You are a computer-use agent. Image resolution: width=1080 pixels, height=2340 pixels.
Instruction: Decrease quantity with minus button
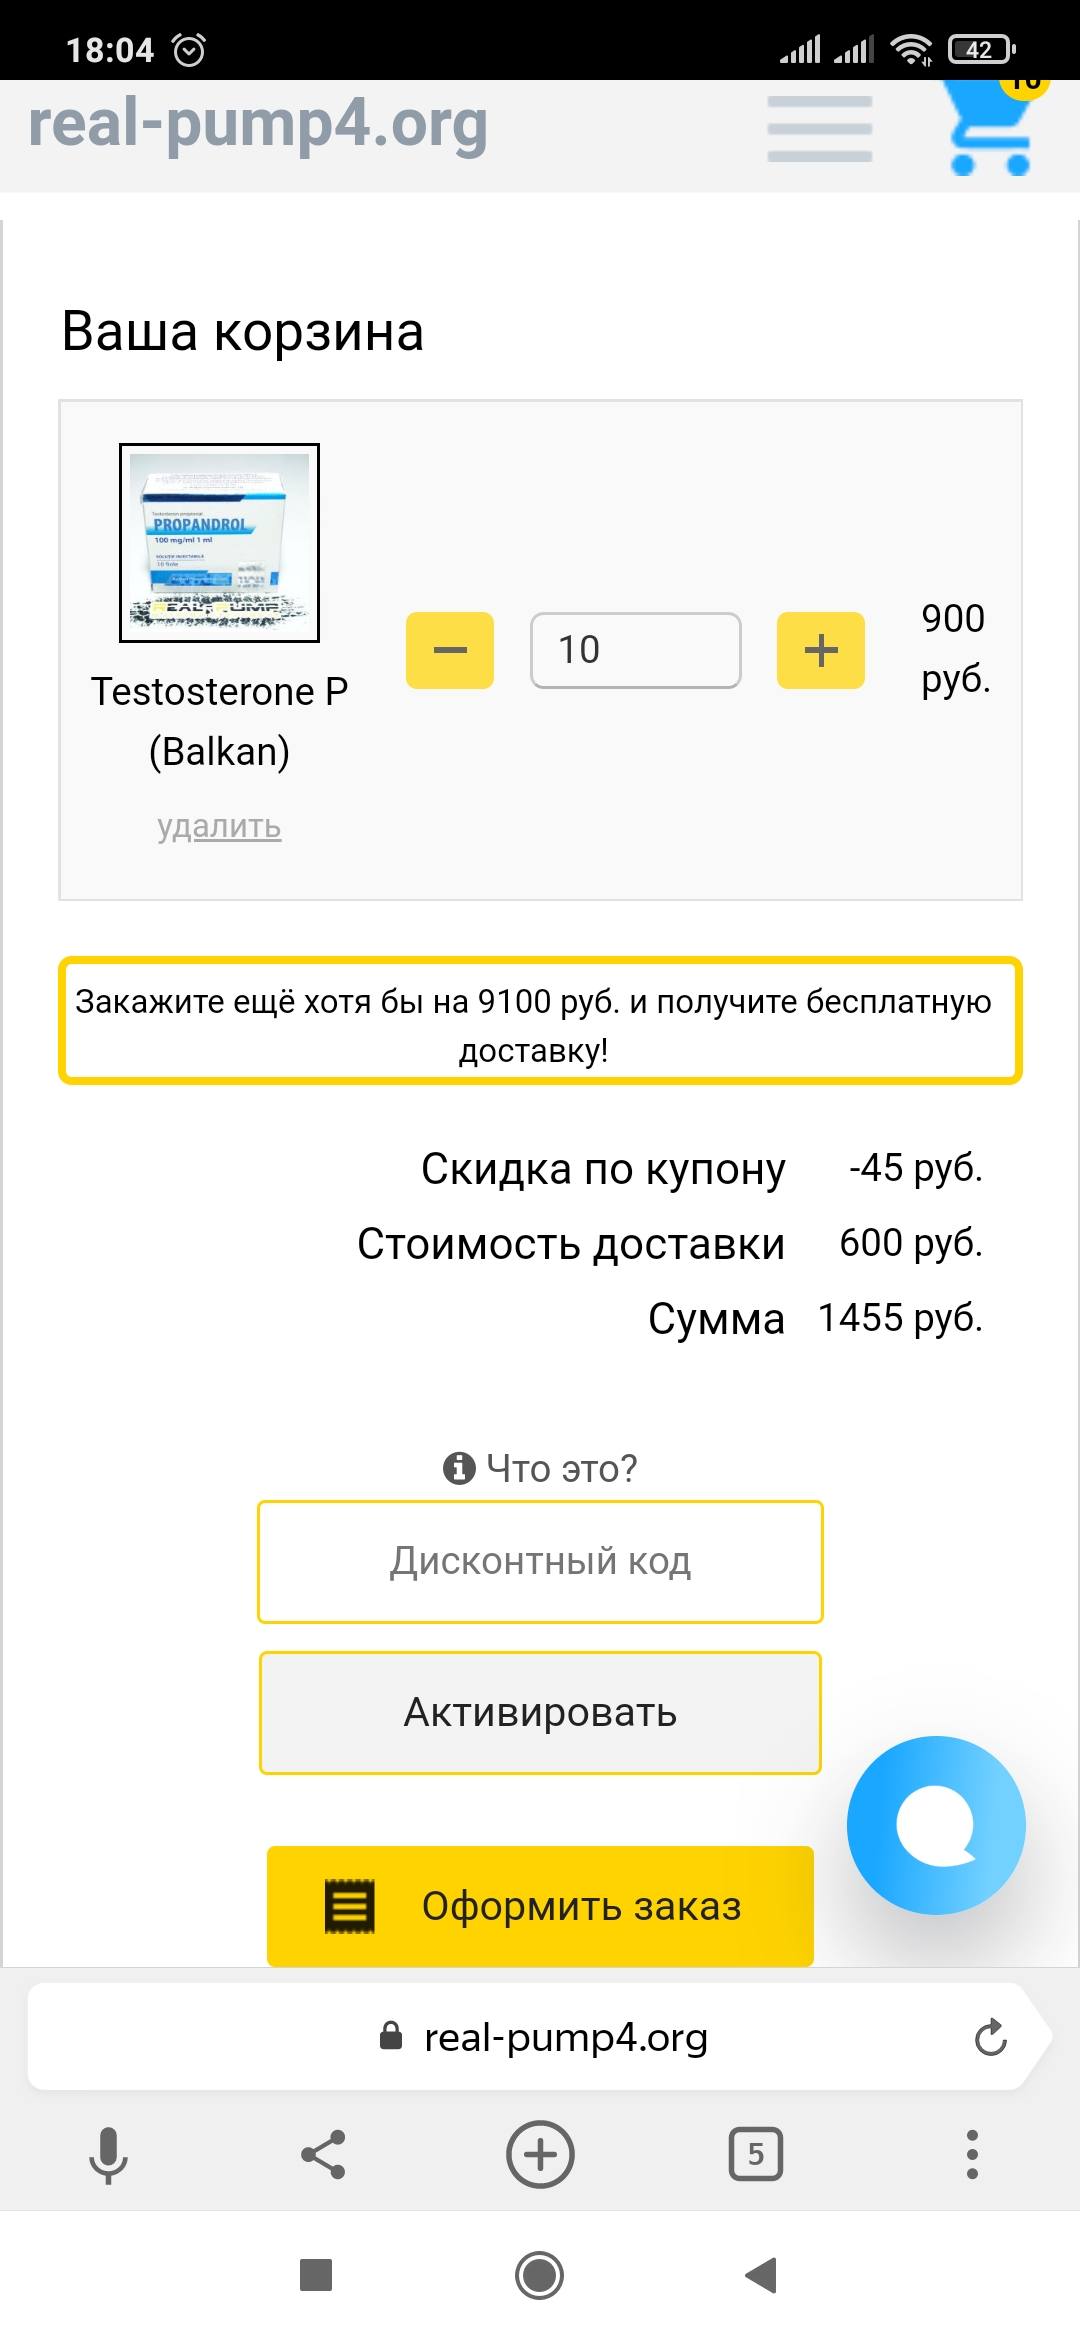click(450, 650)
